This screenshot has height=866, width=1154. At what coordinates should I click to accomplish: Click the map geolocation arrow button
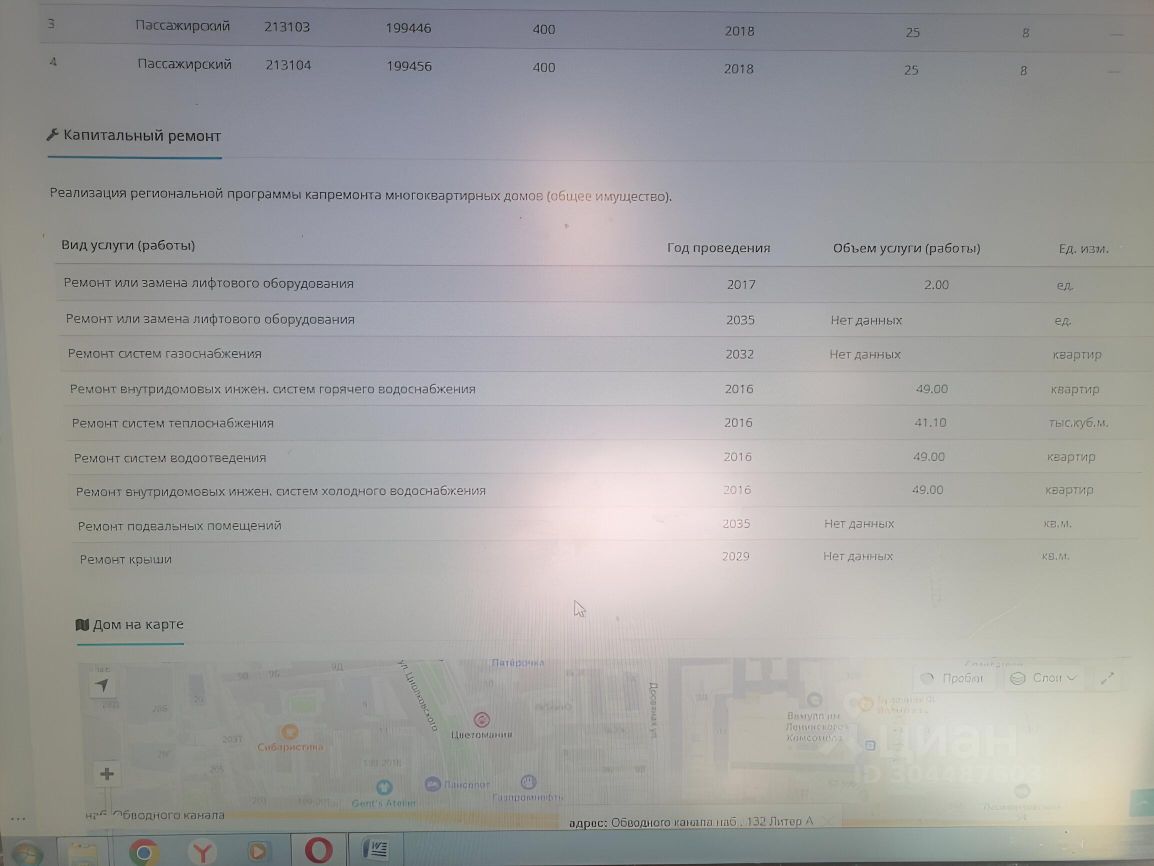(102, 685)
